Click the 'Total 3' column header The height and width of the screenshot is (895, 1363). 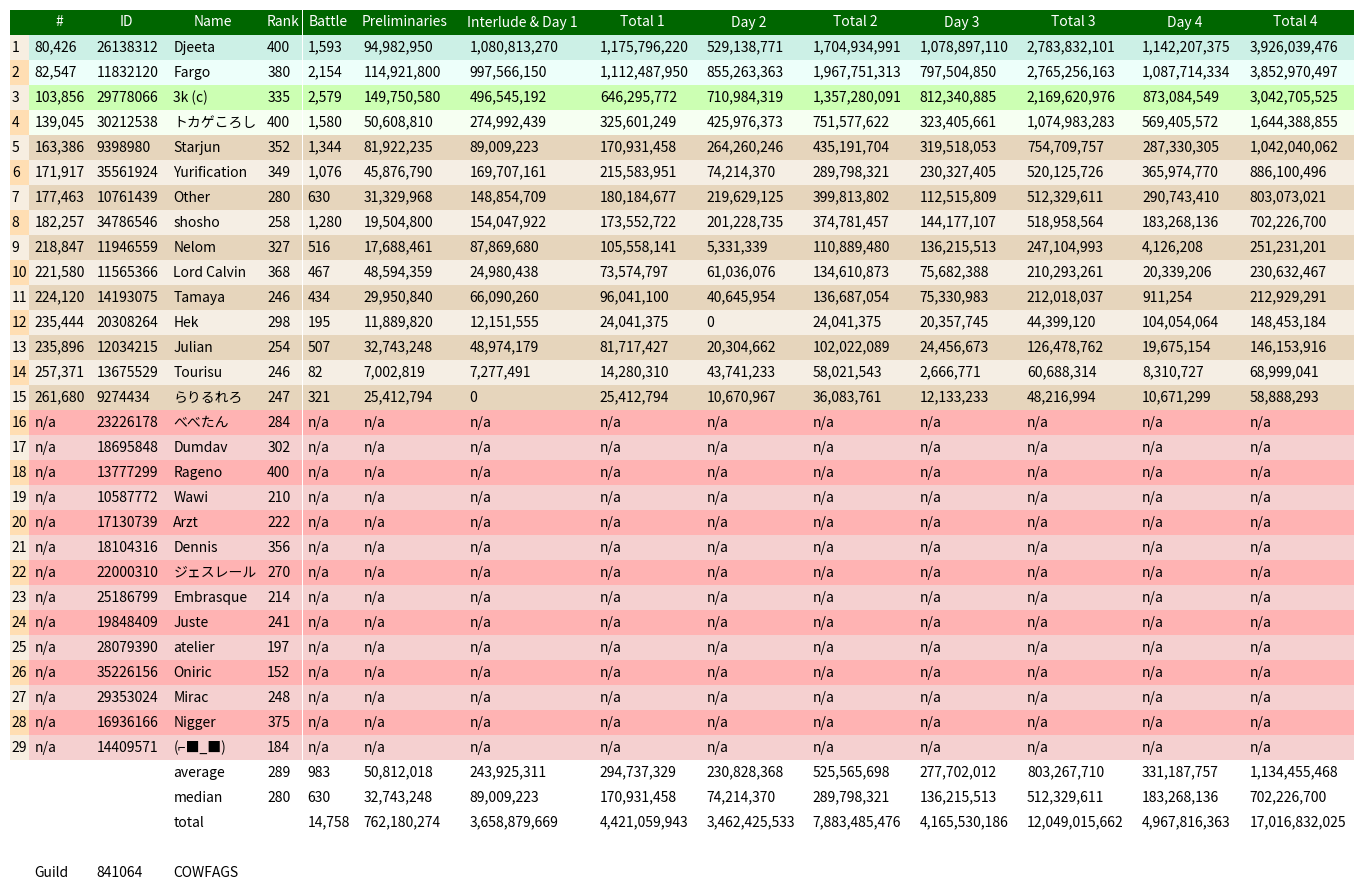tap(1073, 21)
